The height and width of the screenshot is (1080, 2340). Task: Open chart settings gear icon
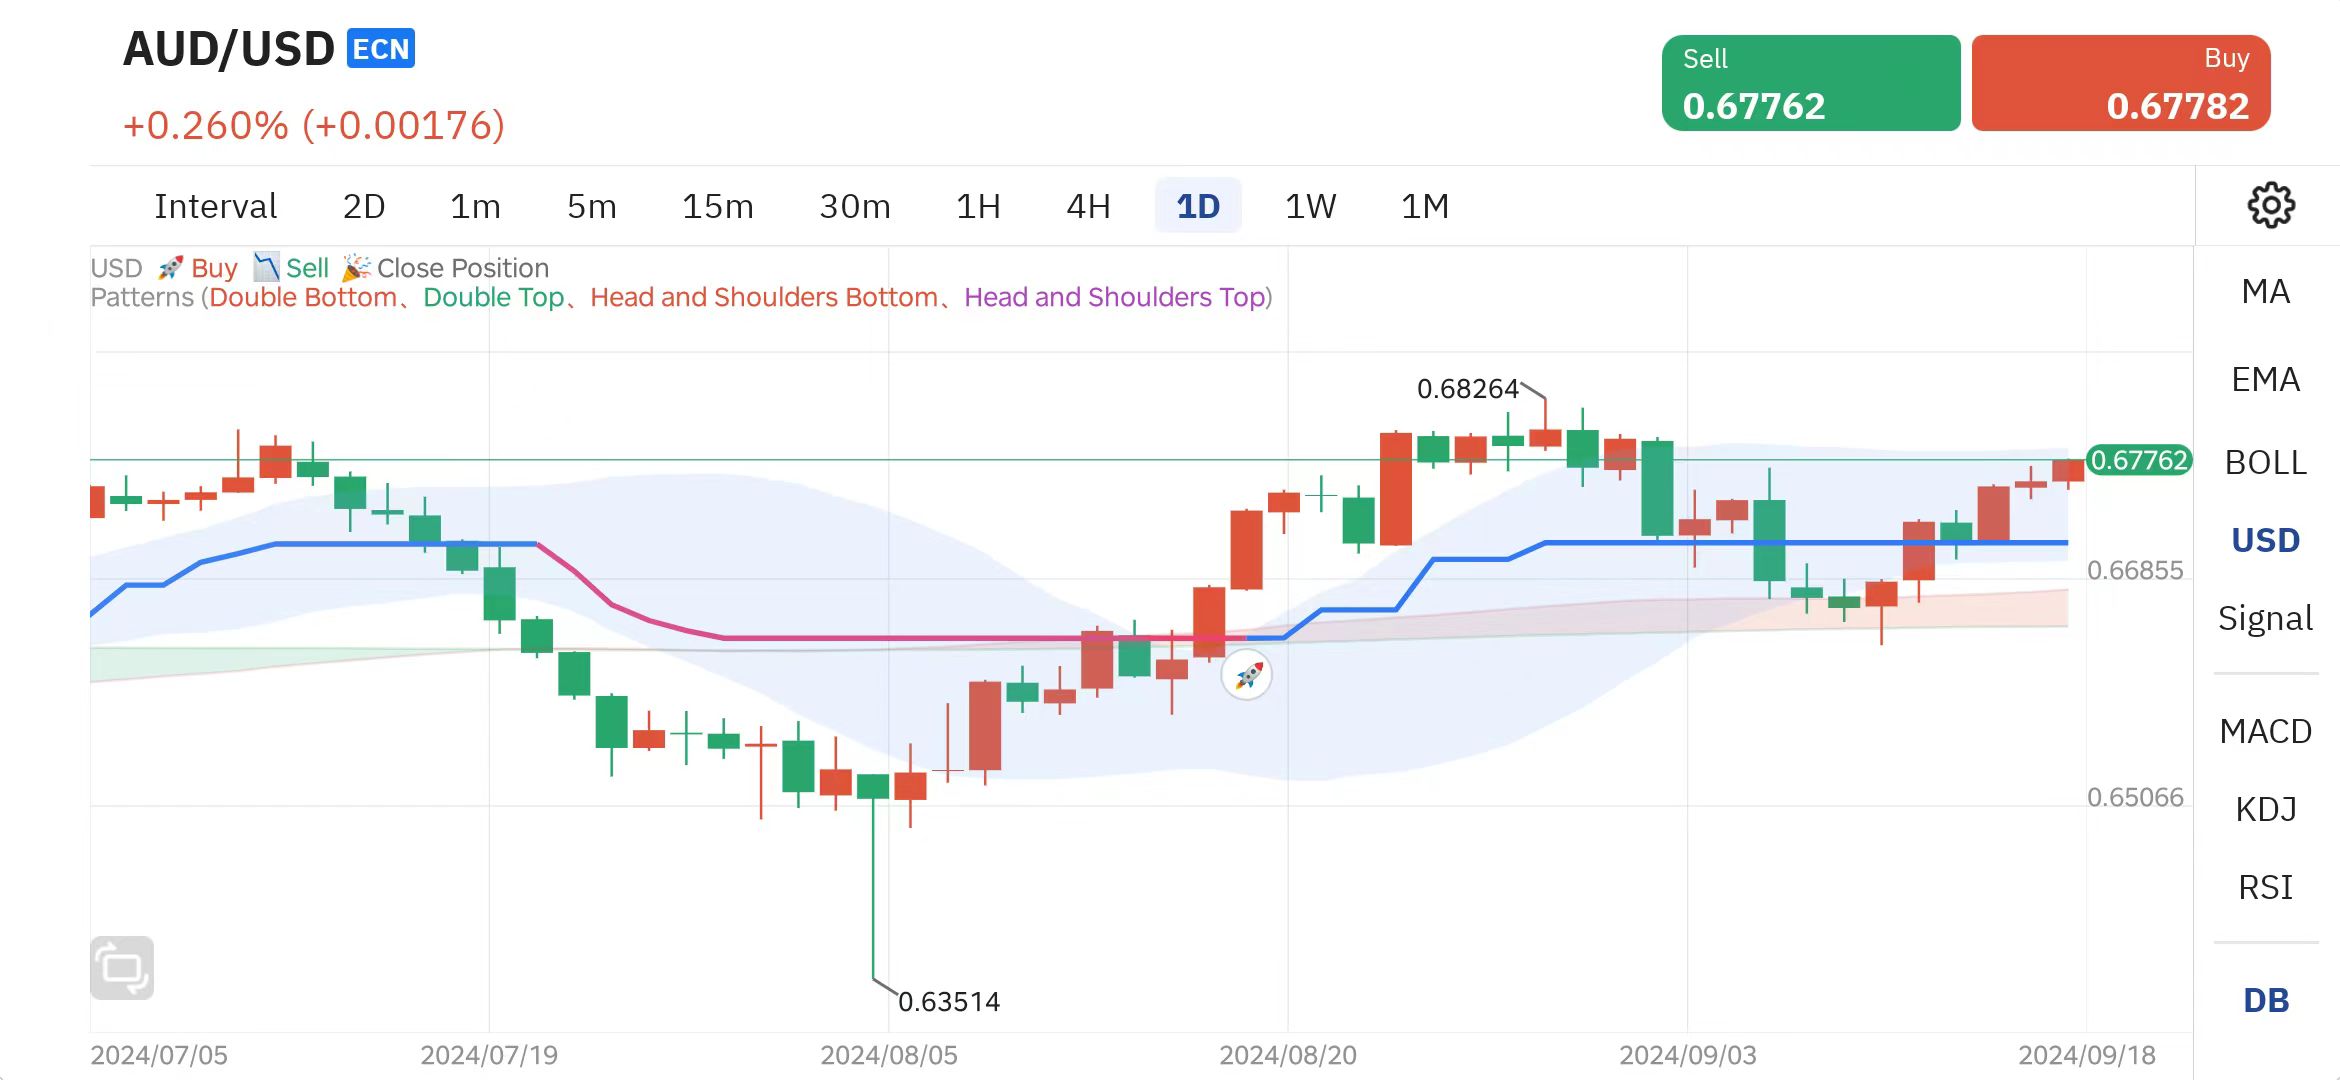coord(2270,206)
